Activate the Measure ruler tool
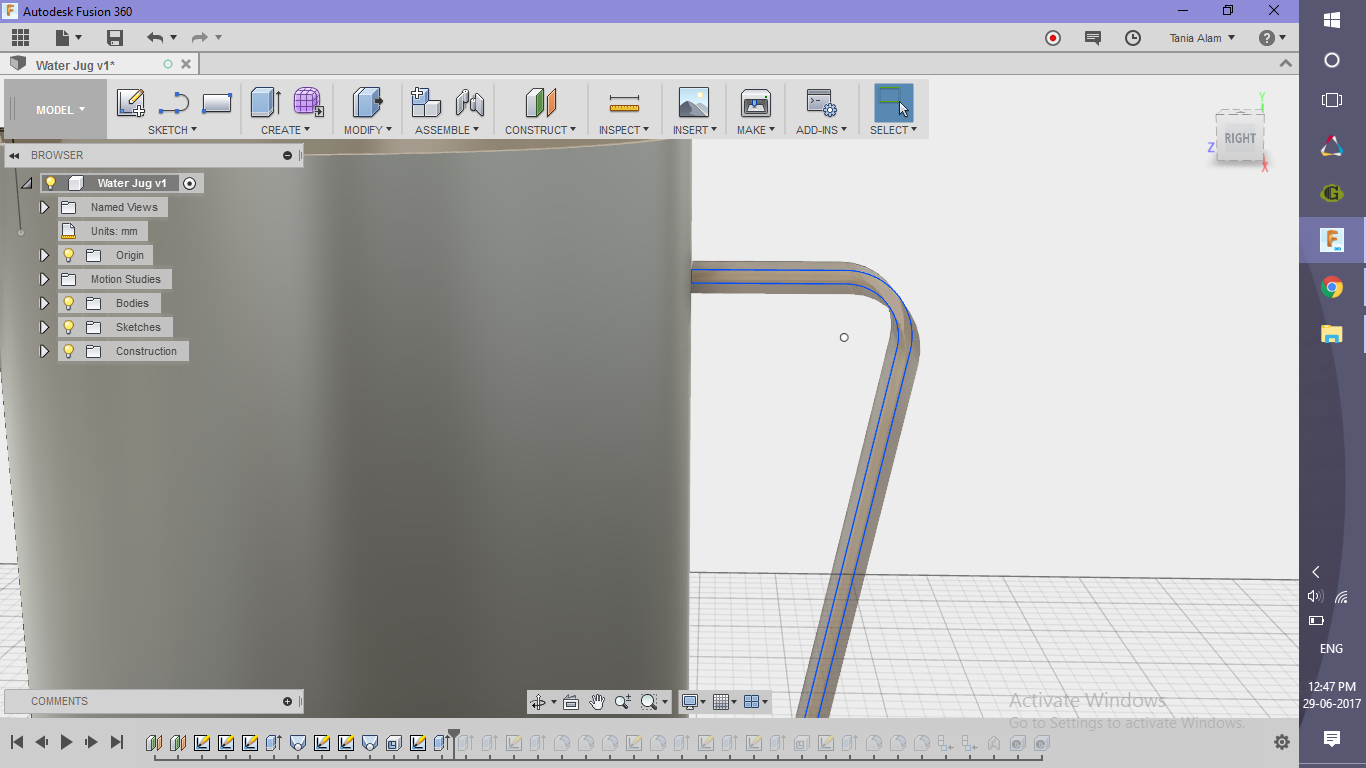This screenshot has width=1366, height=768. point(624,104)
